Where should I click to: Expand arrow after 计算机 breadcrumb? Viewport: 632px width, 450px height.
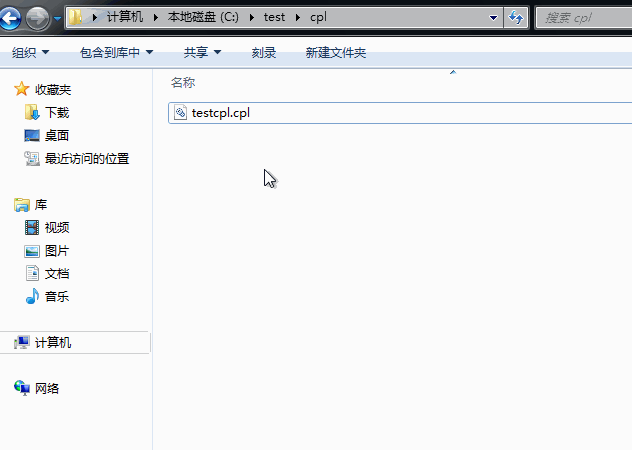(156, 17)
